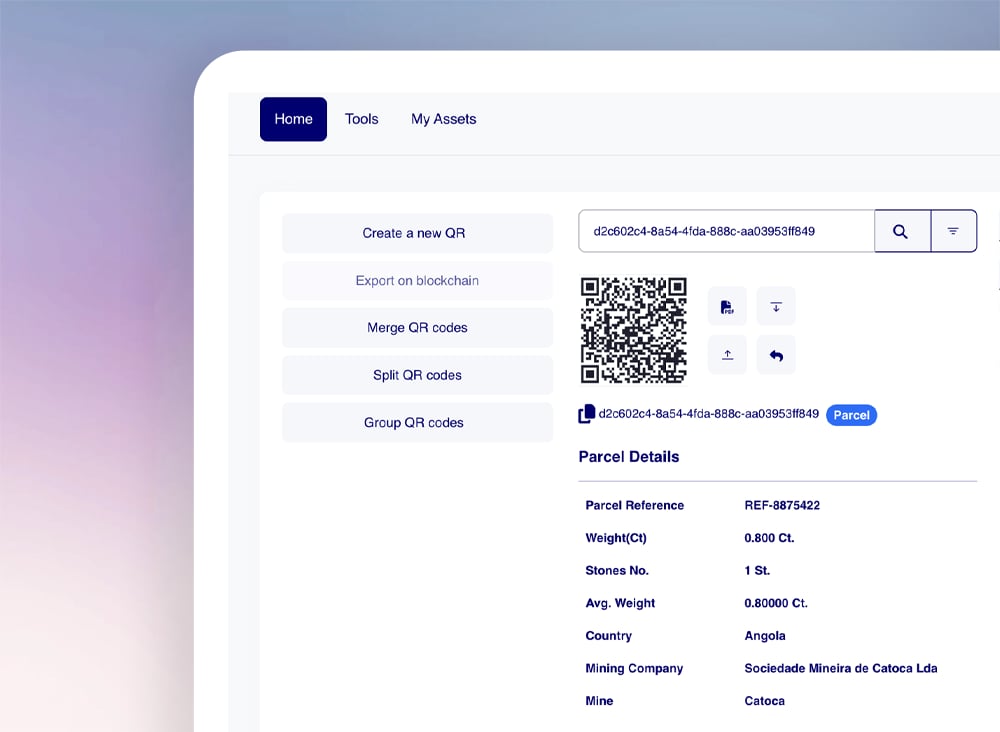Click the reply back-arrow icon
Viewport: 1000px width, 732px height.
tap(776, 355)
